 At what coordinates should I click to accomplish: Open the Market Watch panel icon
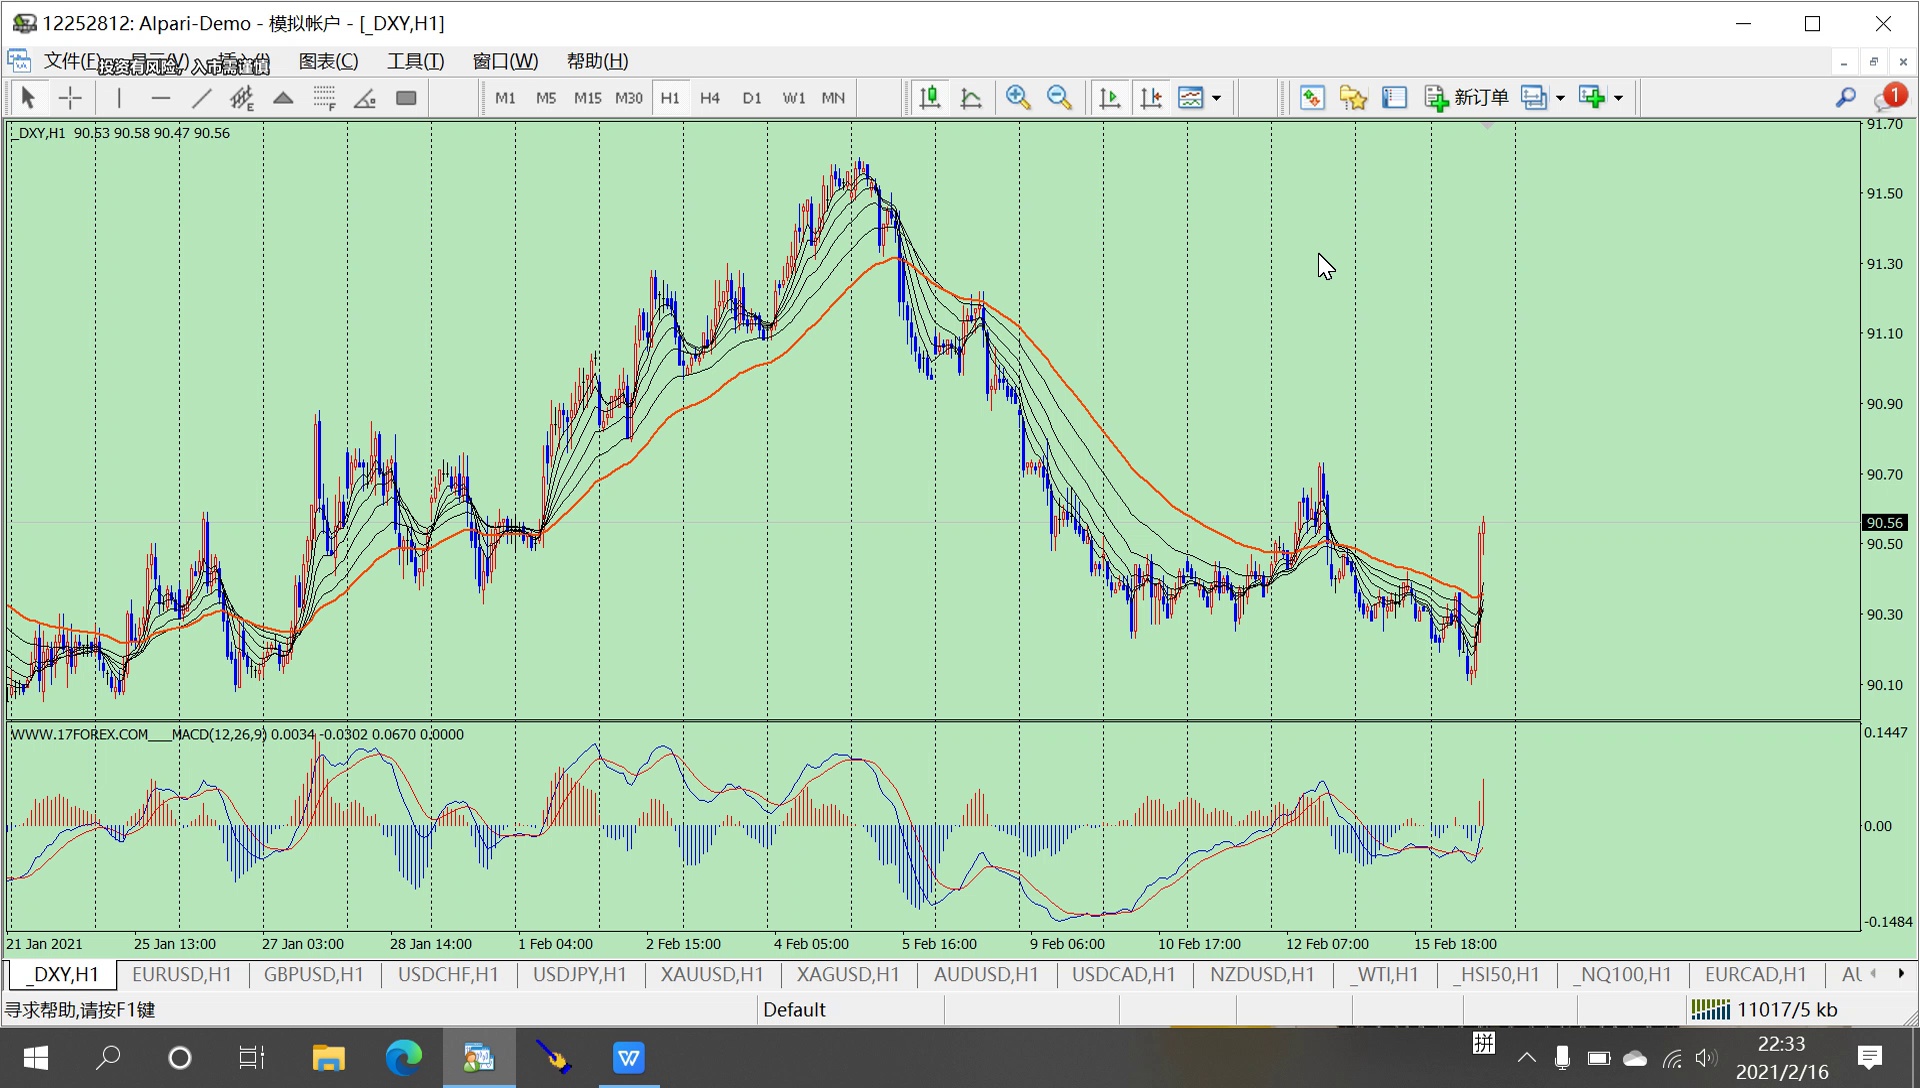tap(1312, 98)
